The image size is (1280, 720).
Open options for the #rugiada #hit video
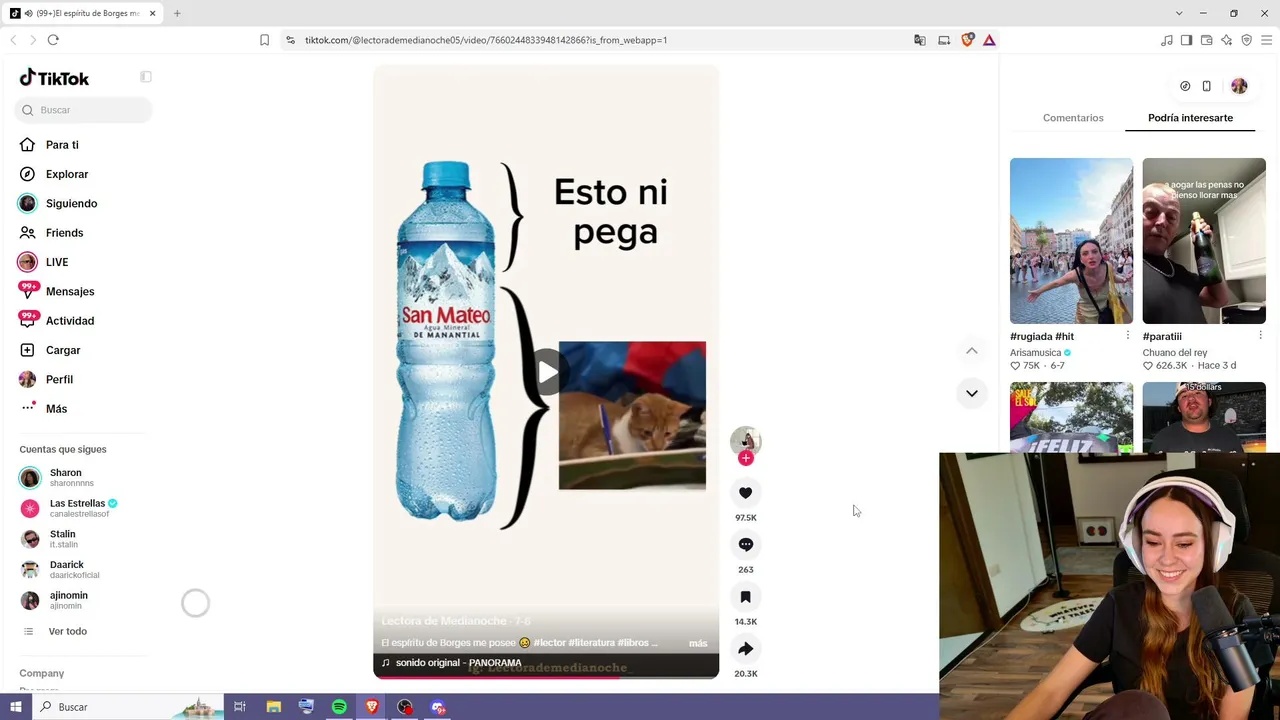1127,336
